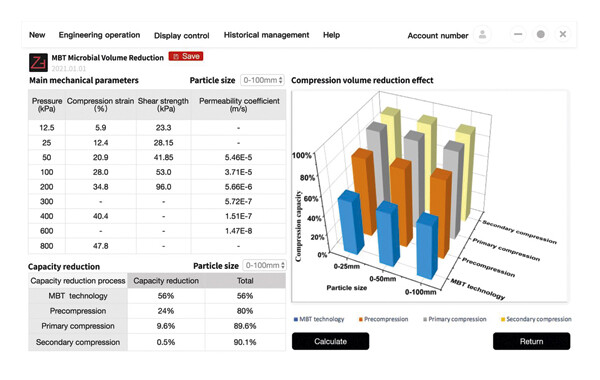Click the blue MBT technology legend marker
Viewport: 600px width, 380px height.
pos(295,319)
